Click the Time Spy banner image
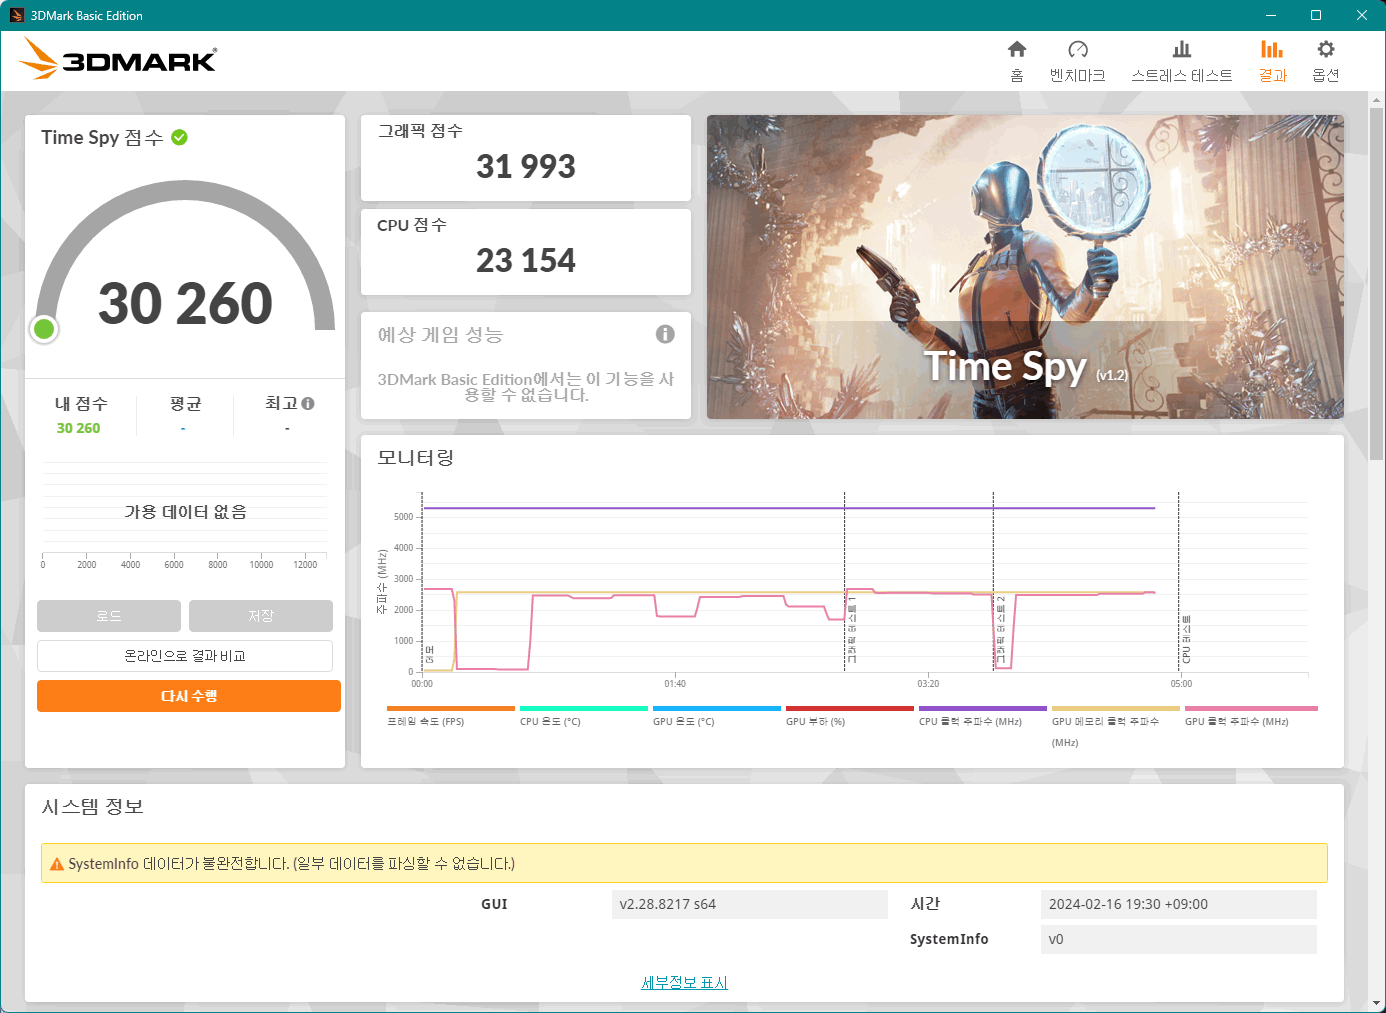1386x1013 pixels. coord(1025,267)
